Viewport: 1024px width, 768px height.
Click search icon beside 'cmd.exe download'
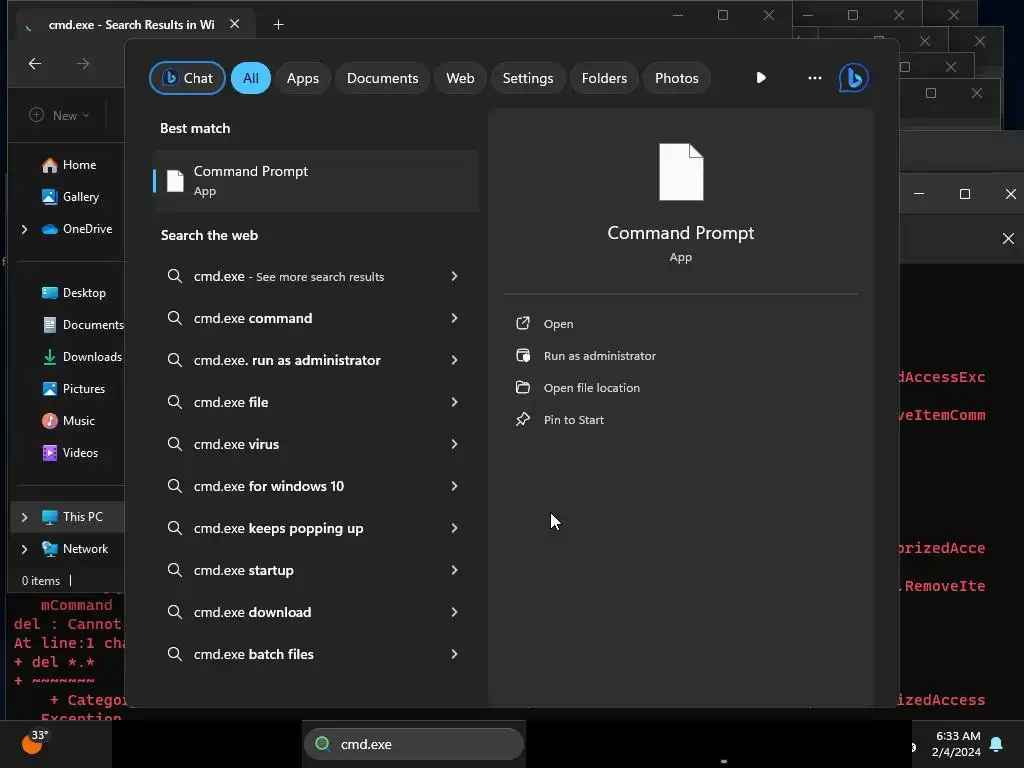[x=174, y=612]
